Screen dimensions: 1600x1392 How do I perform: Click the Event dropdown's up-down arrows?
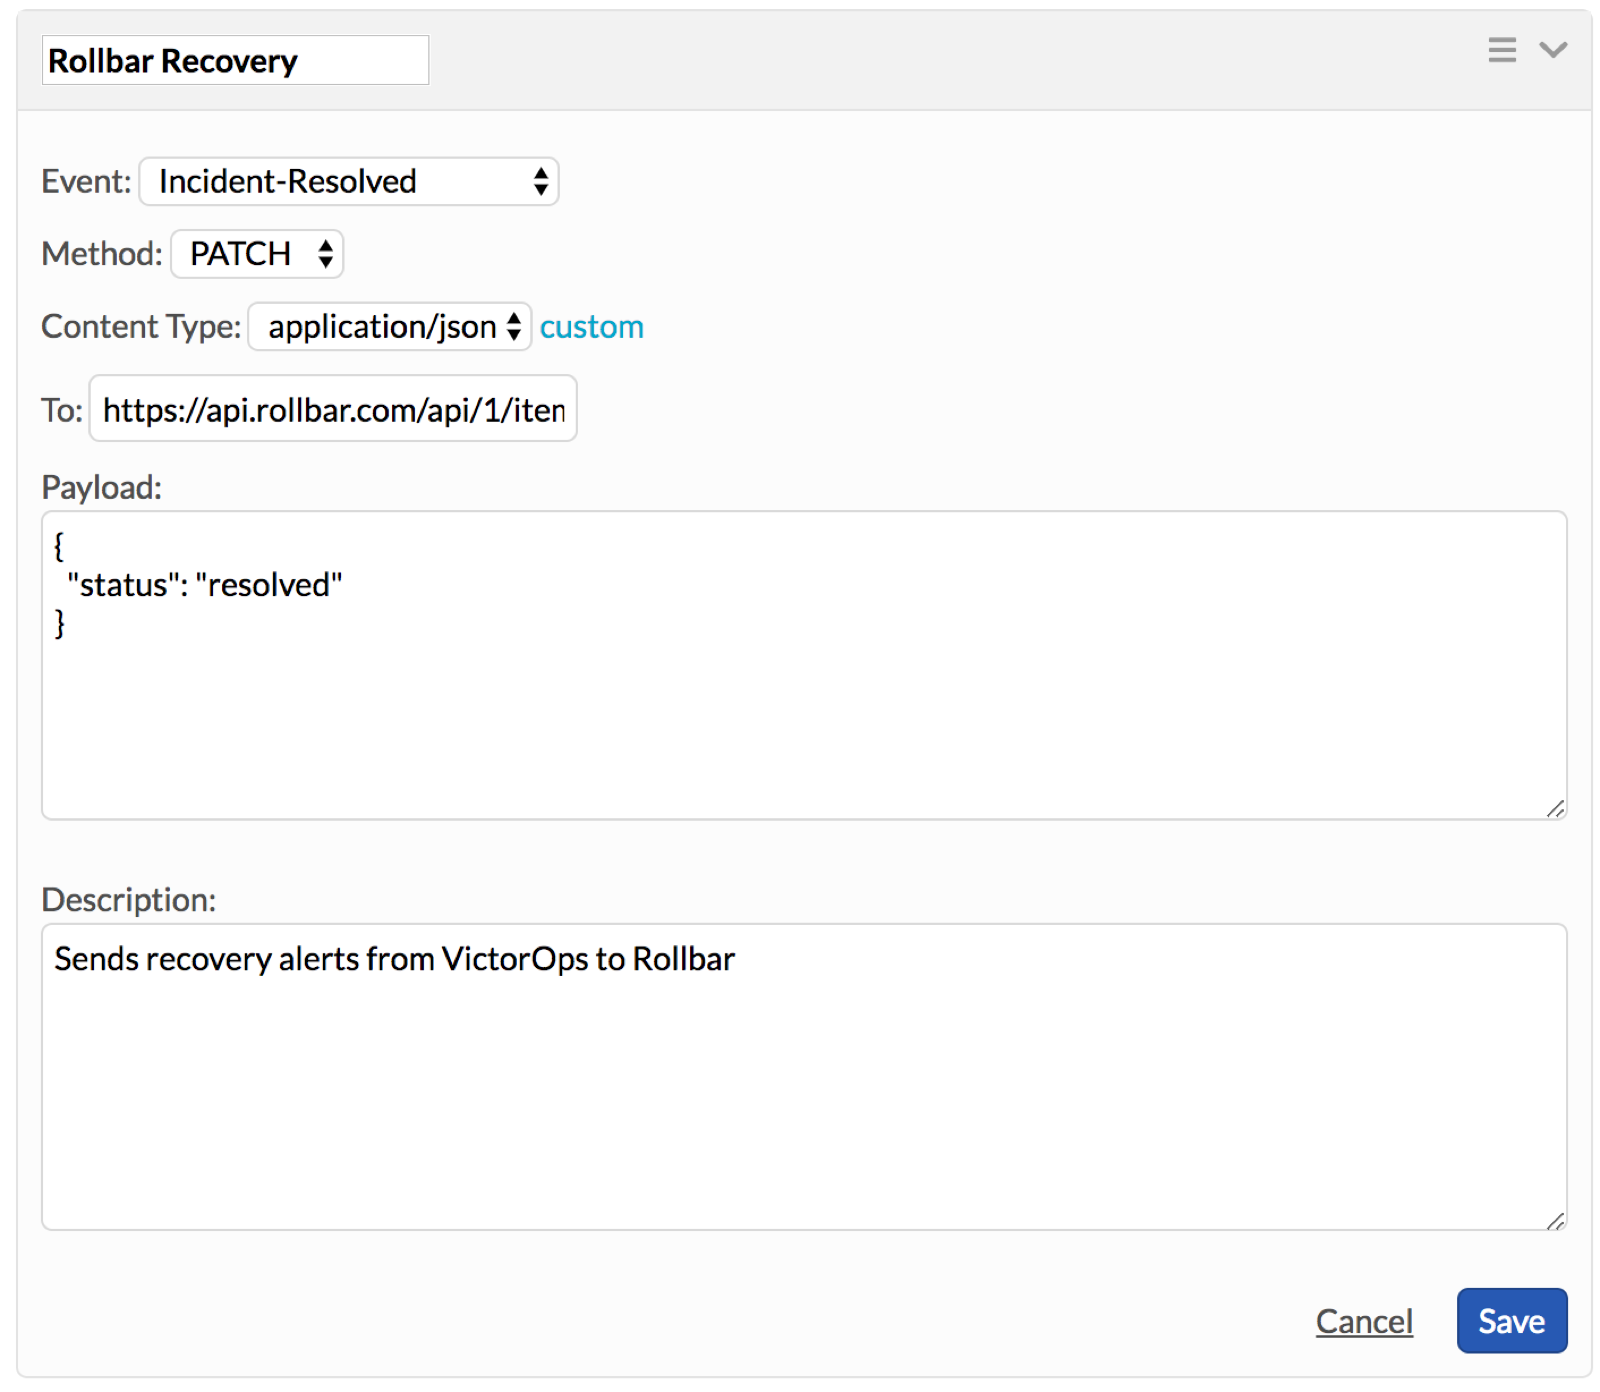point(541,181)
